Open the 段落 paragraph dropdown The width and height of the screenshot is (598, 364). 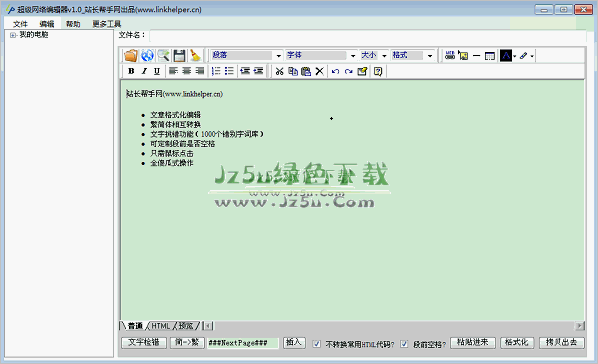[279, 56]
